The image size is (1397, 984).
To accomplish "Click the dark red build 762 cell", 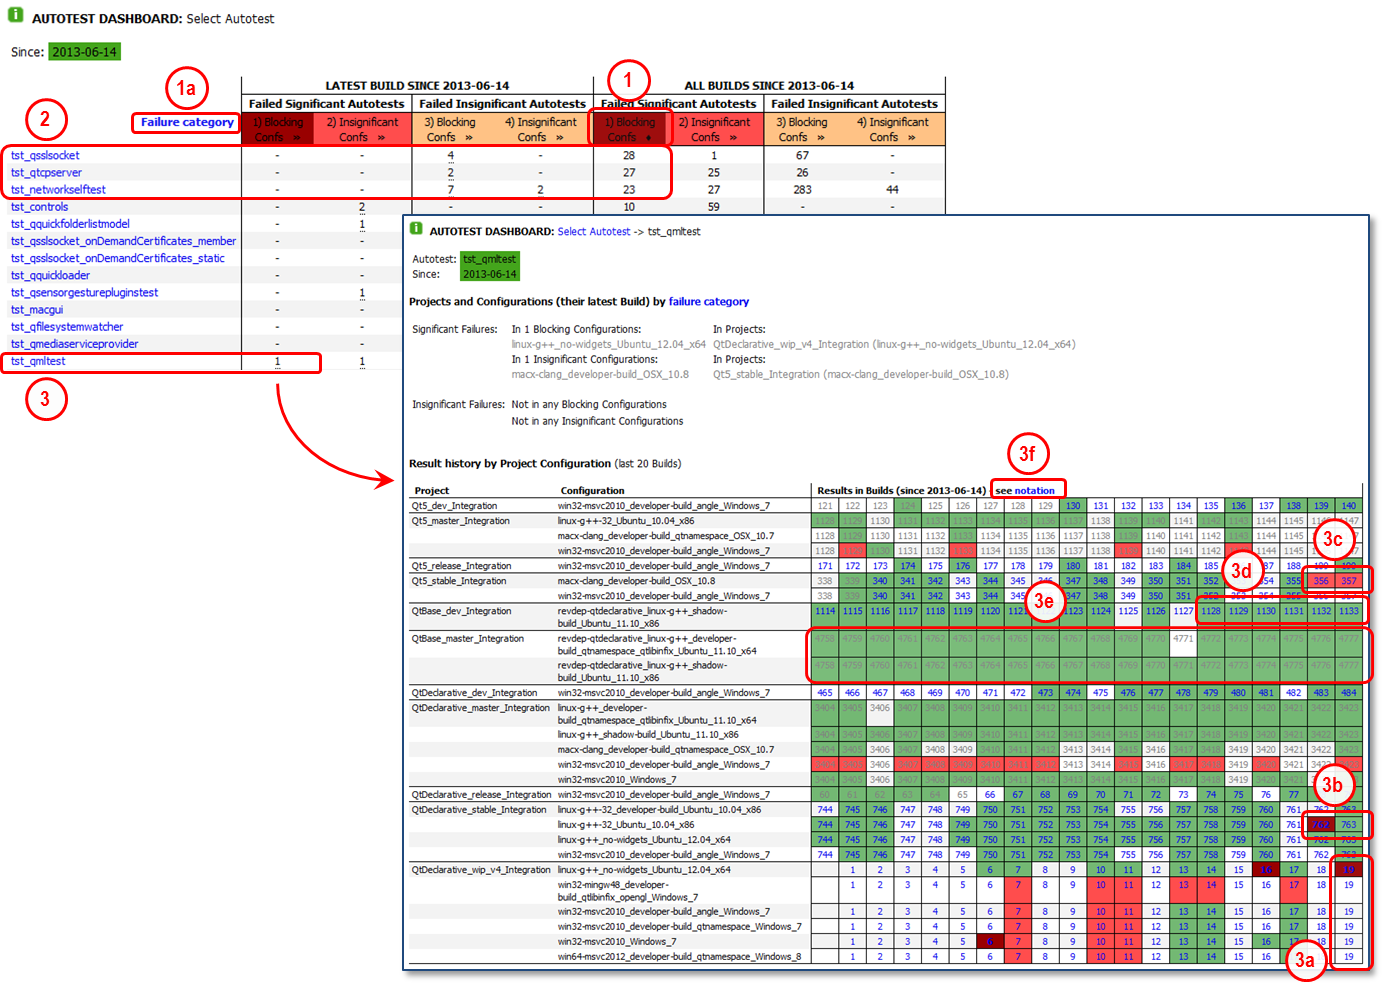I will pos(1321,825).
